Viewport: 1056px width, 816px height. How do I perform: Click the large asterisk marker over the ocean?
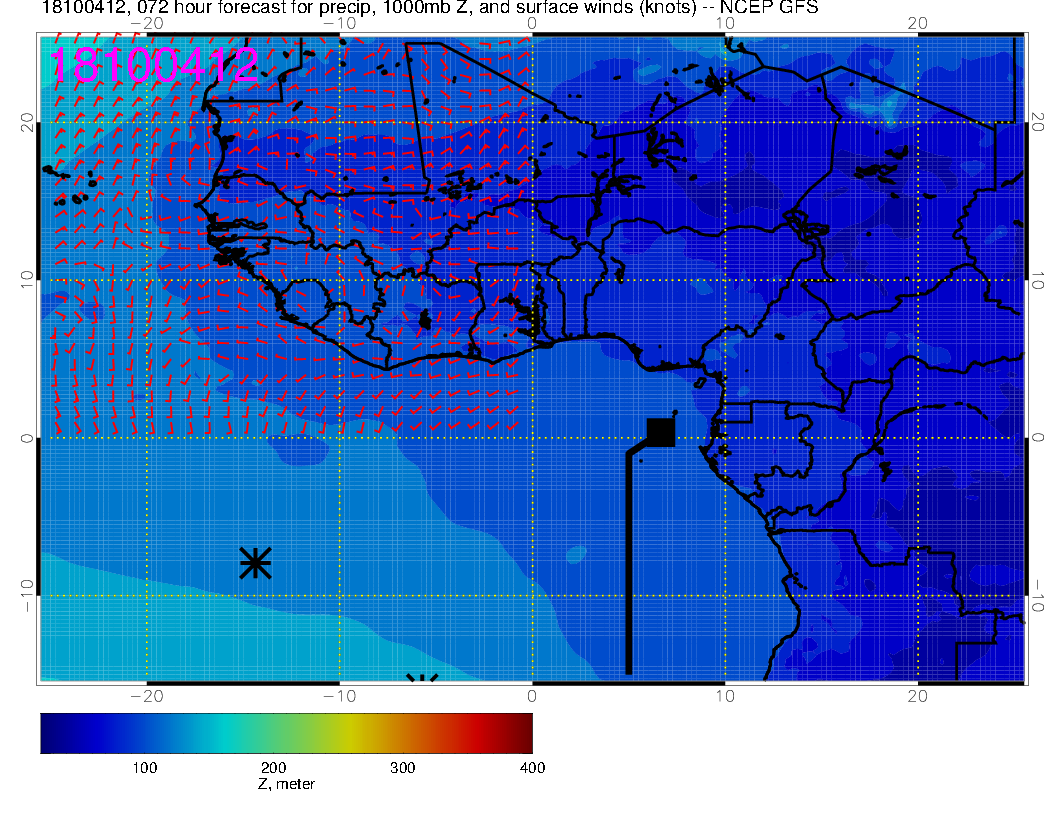256,563
